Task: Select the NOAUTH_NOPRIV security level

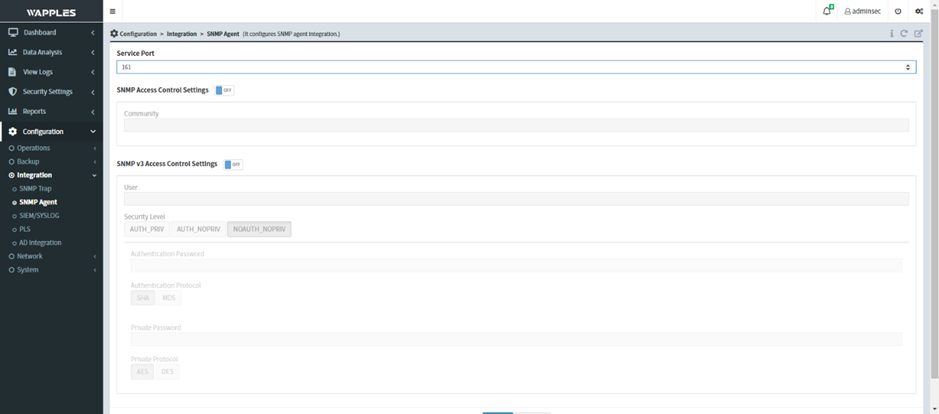Action: point(259,229)
